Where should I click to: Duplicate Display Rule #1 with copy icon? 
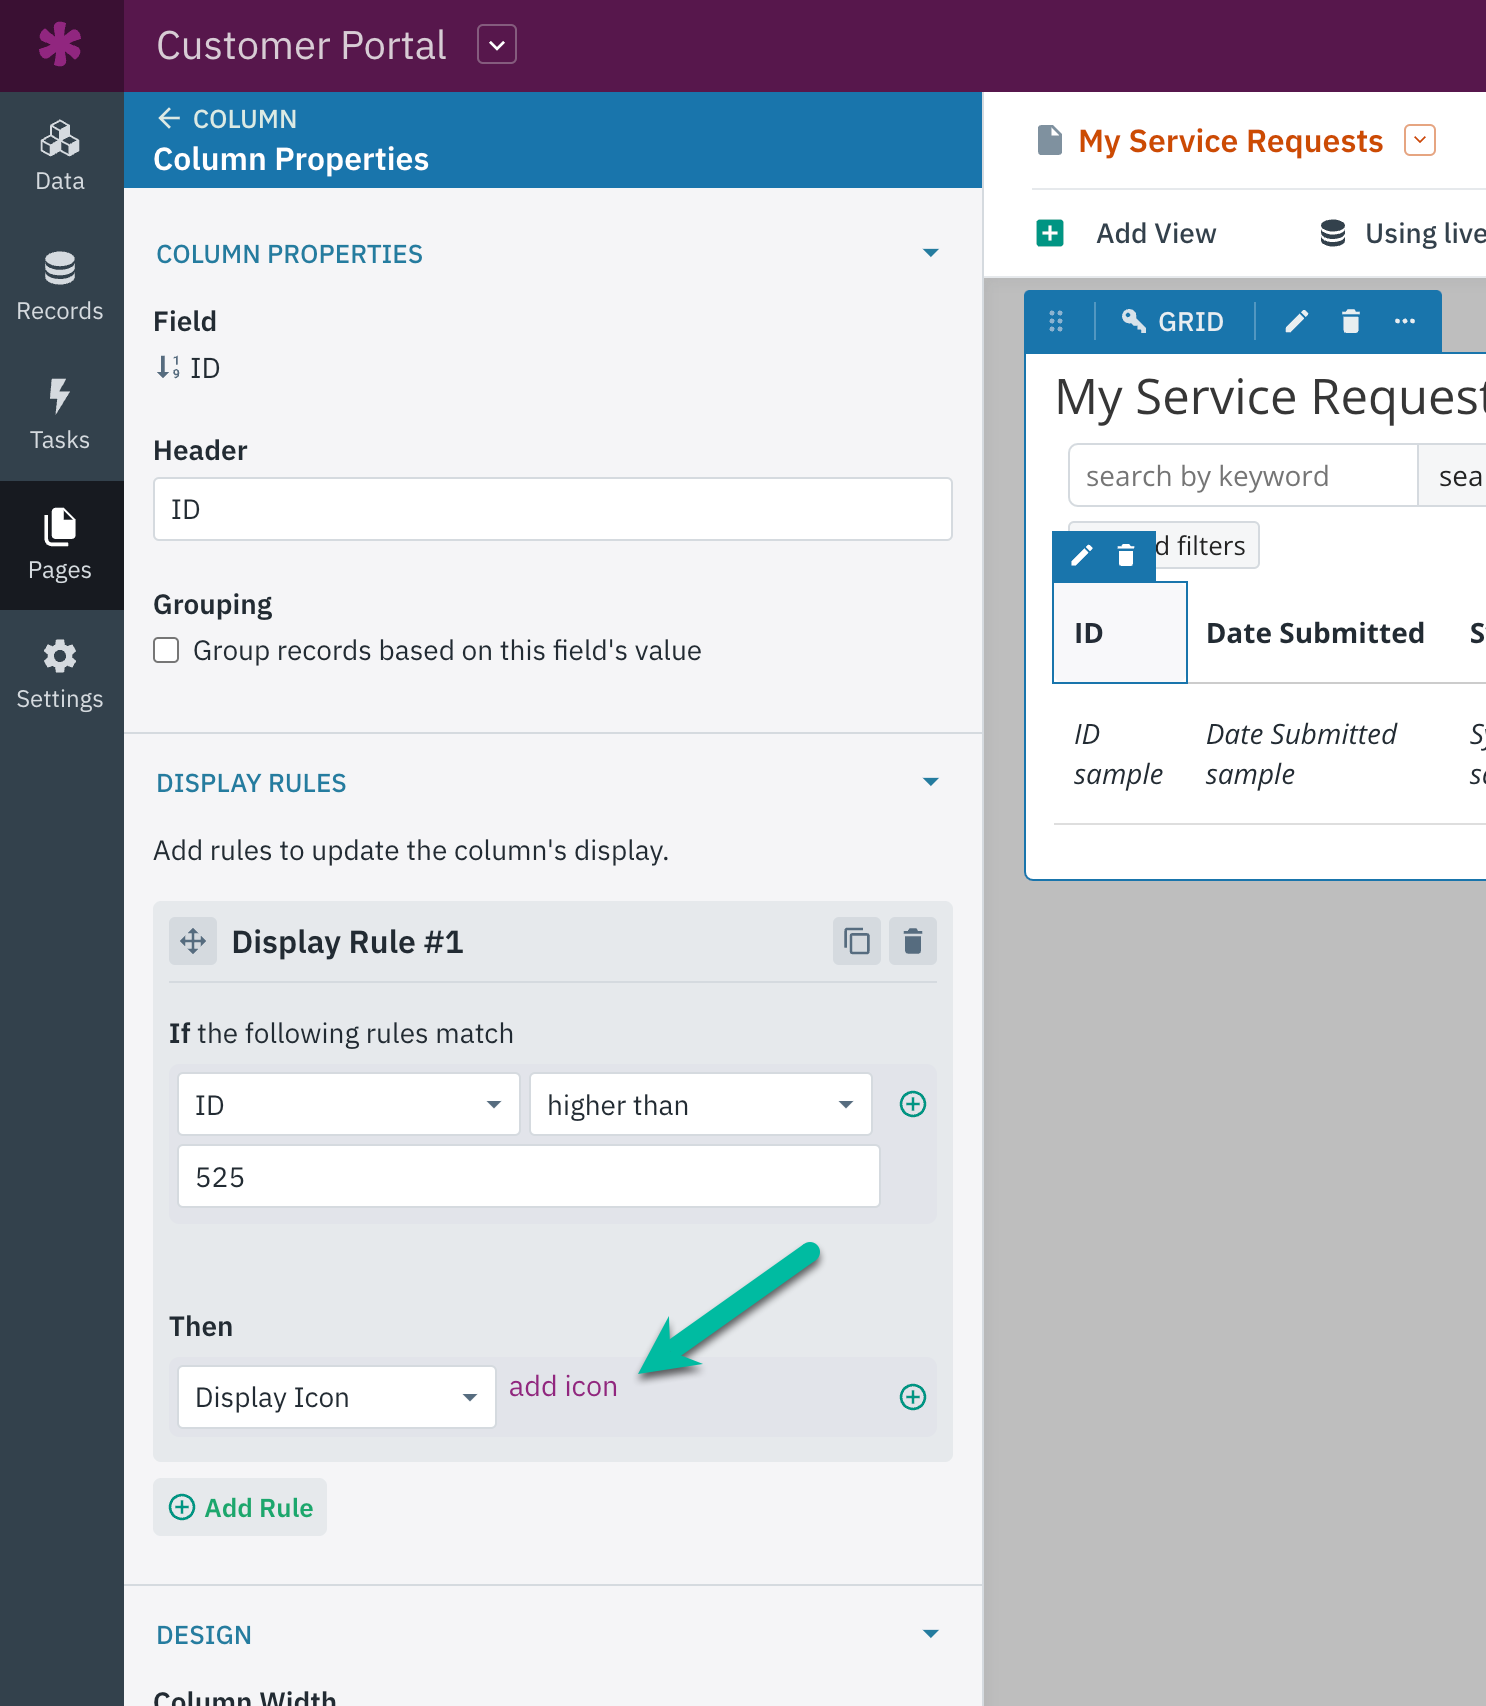(856, 941)
